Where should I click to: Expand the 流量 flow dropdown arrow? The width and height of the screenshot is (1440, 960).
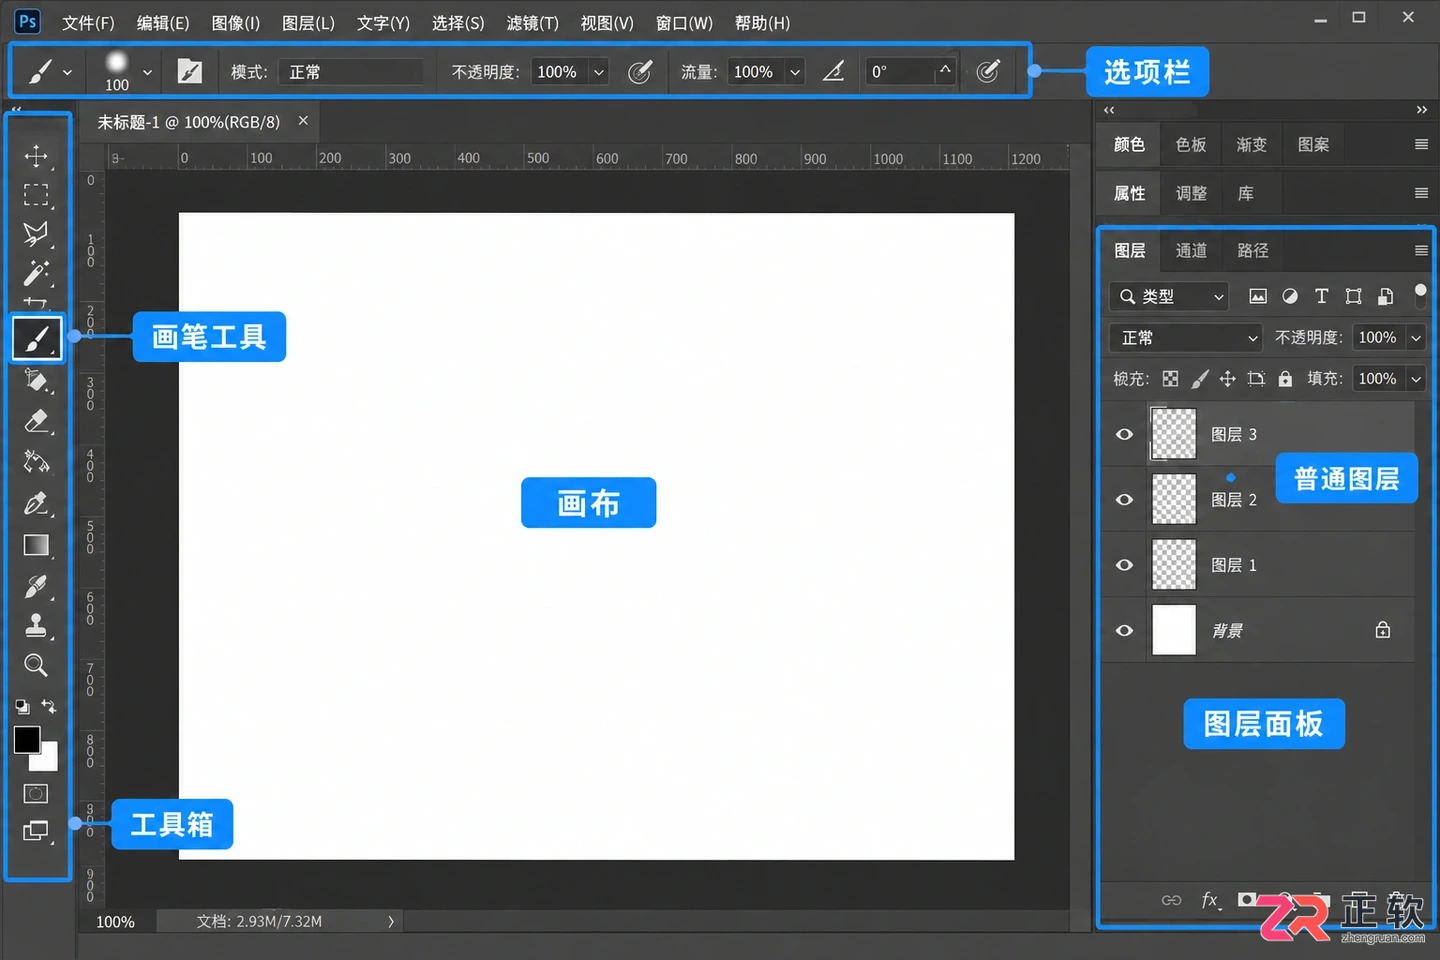pyautogui.click(x=795, y=72)
